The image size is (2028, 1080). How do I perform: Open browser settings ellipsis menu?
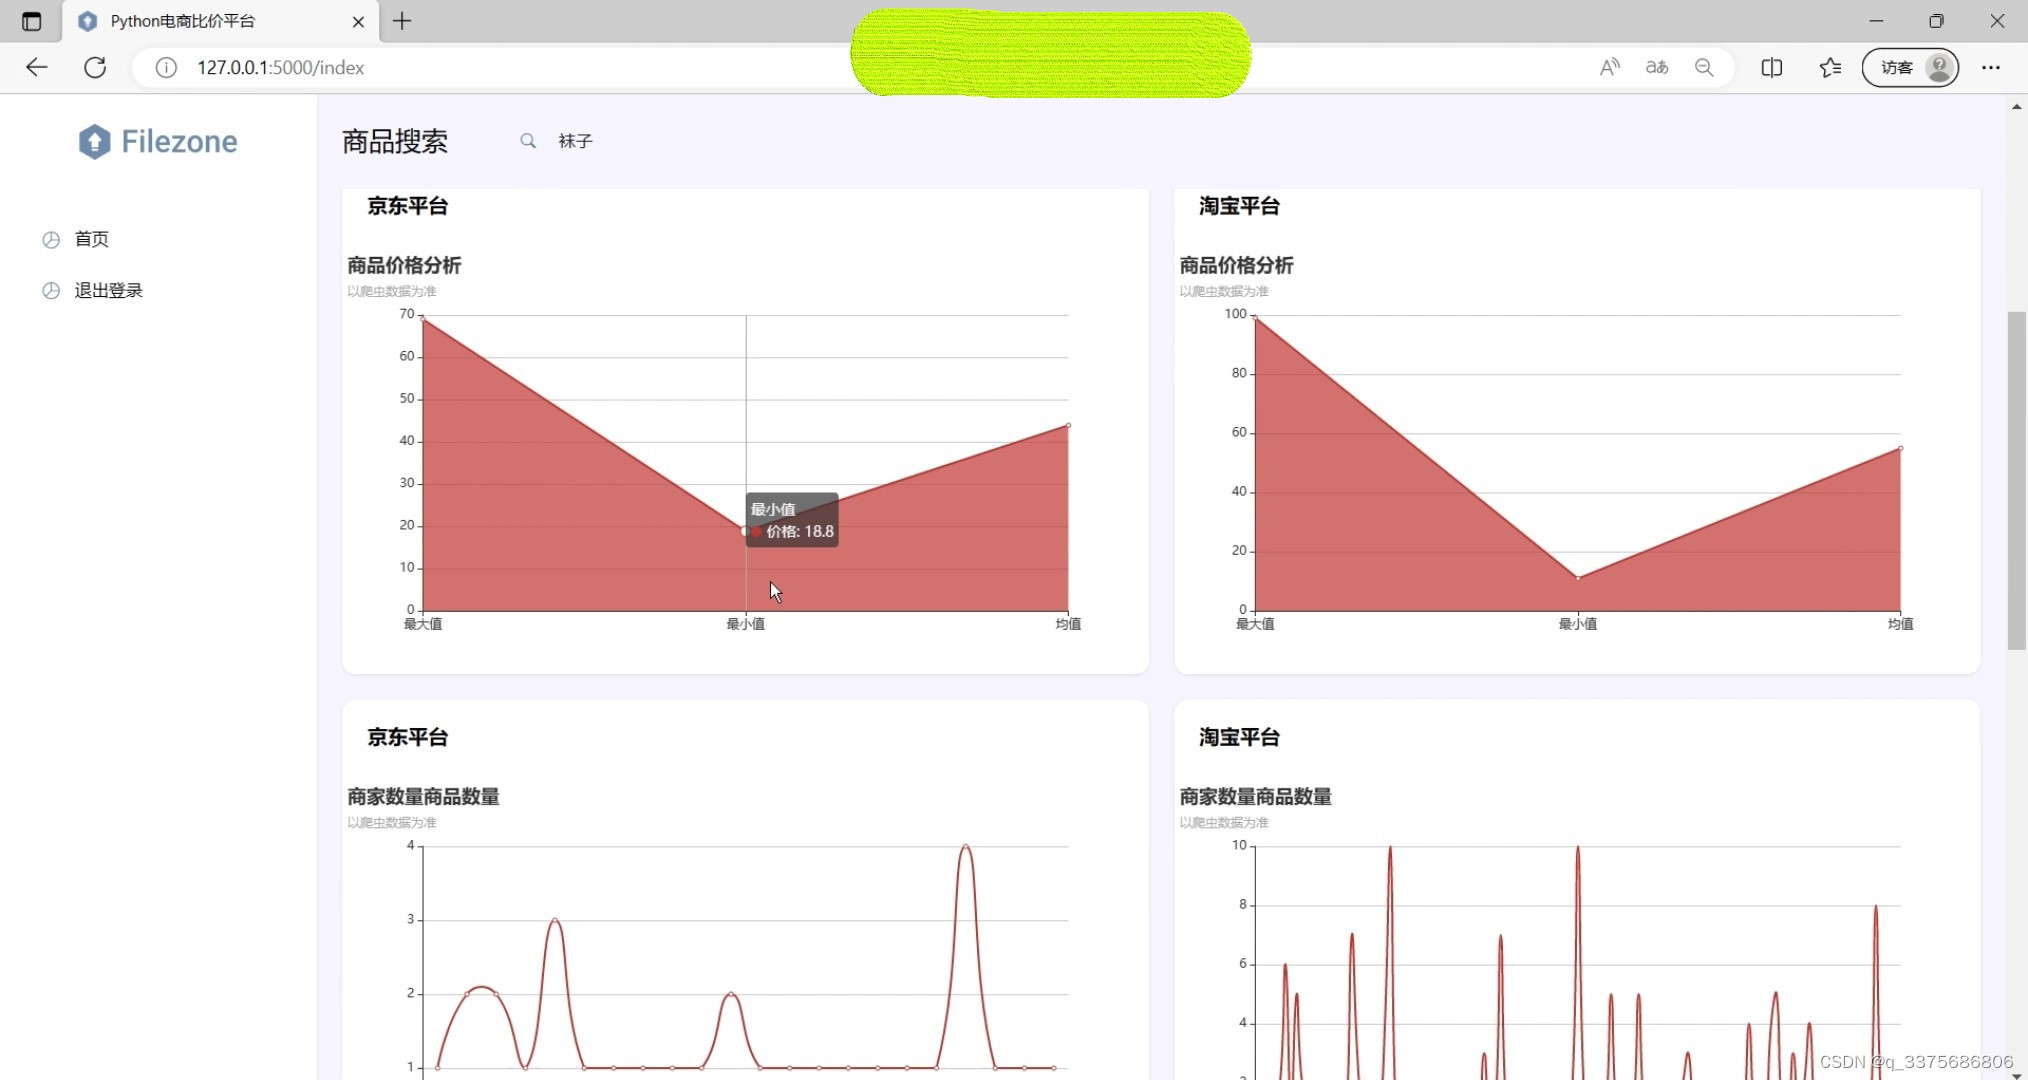coord(1991,67)
